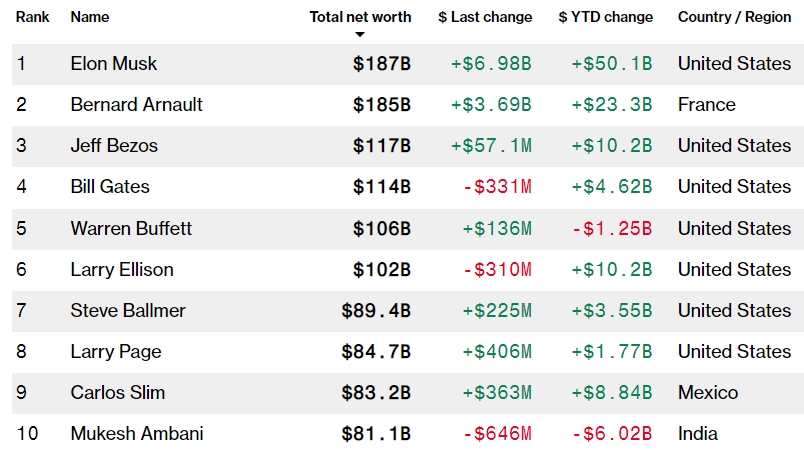
Task: Open Bernard Arnault's profile link
Action: [136, 105]
